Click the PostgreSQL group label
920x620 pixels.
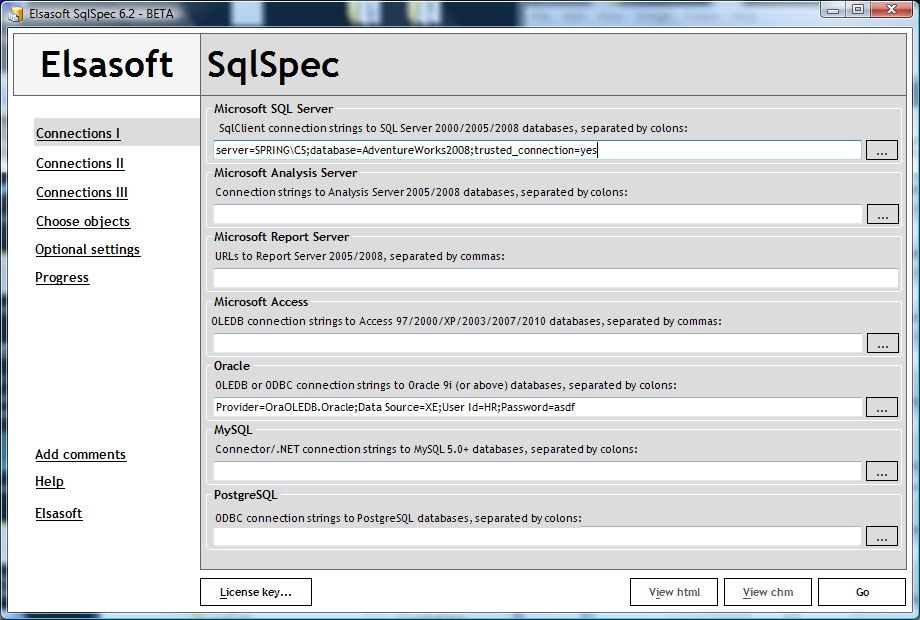click(x=245, y=495)
